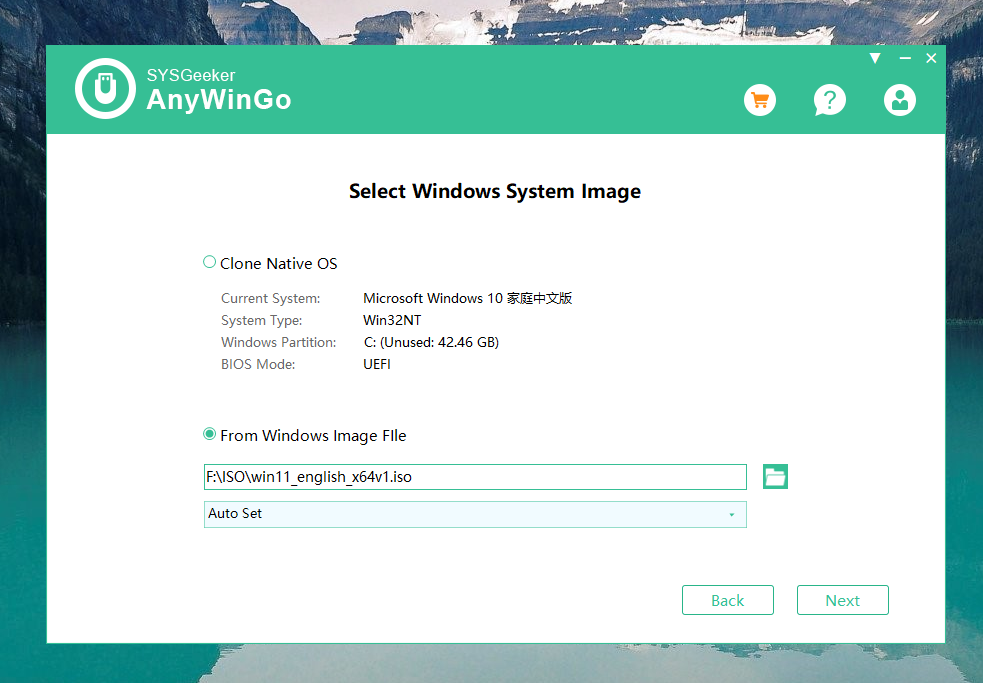This screenshot has height=683, width=983.
Task: Open the shopping cart purchase icon
Action: click(760, 100)
